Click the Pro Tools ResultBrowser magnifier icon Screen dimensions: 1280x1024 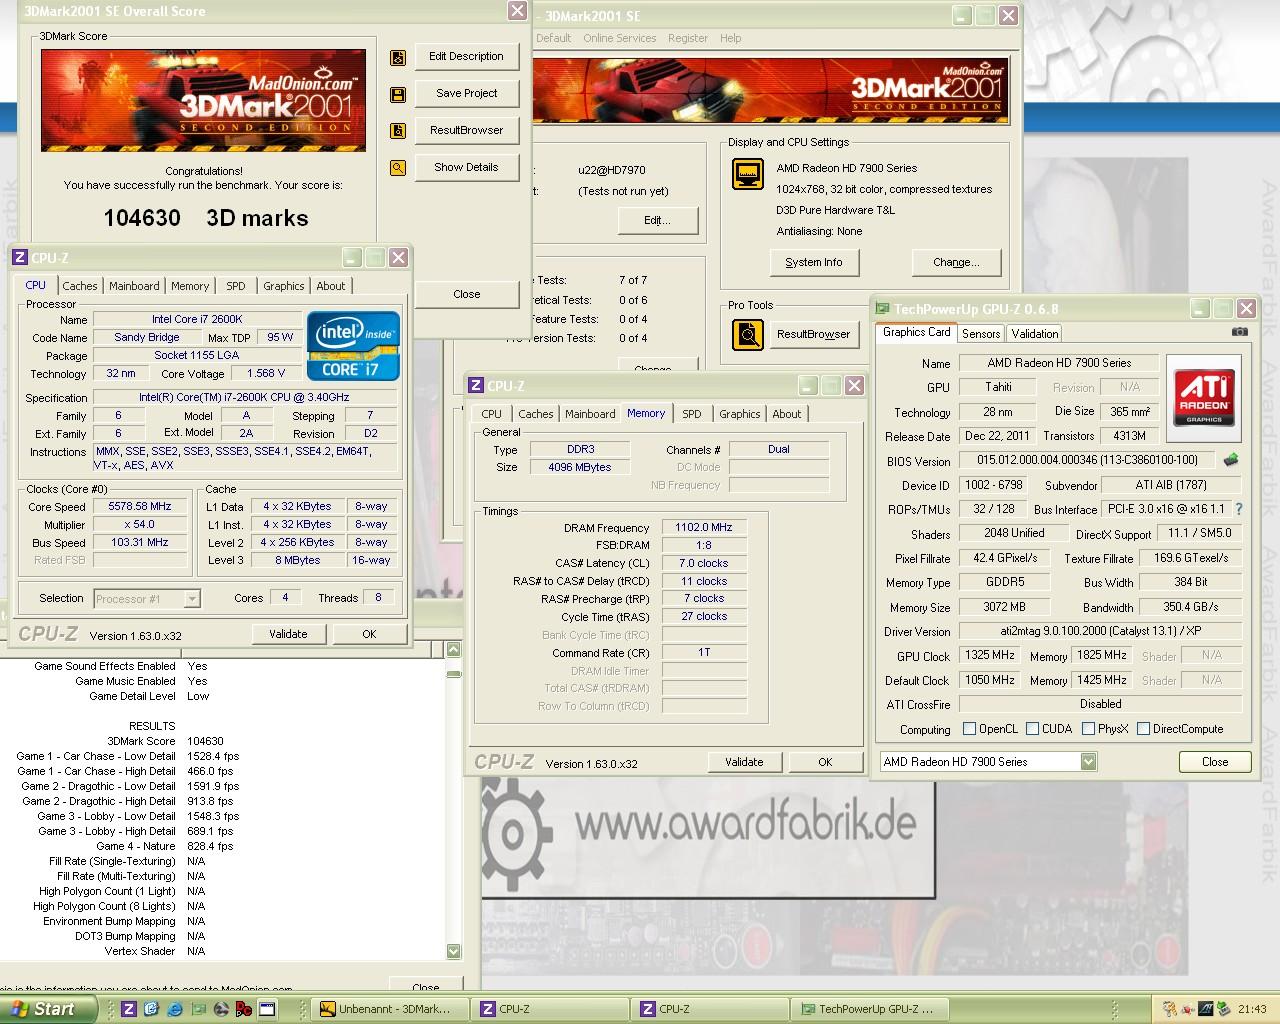click(x=748, y=334)
